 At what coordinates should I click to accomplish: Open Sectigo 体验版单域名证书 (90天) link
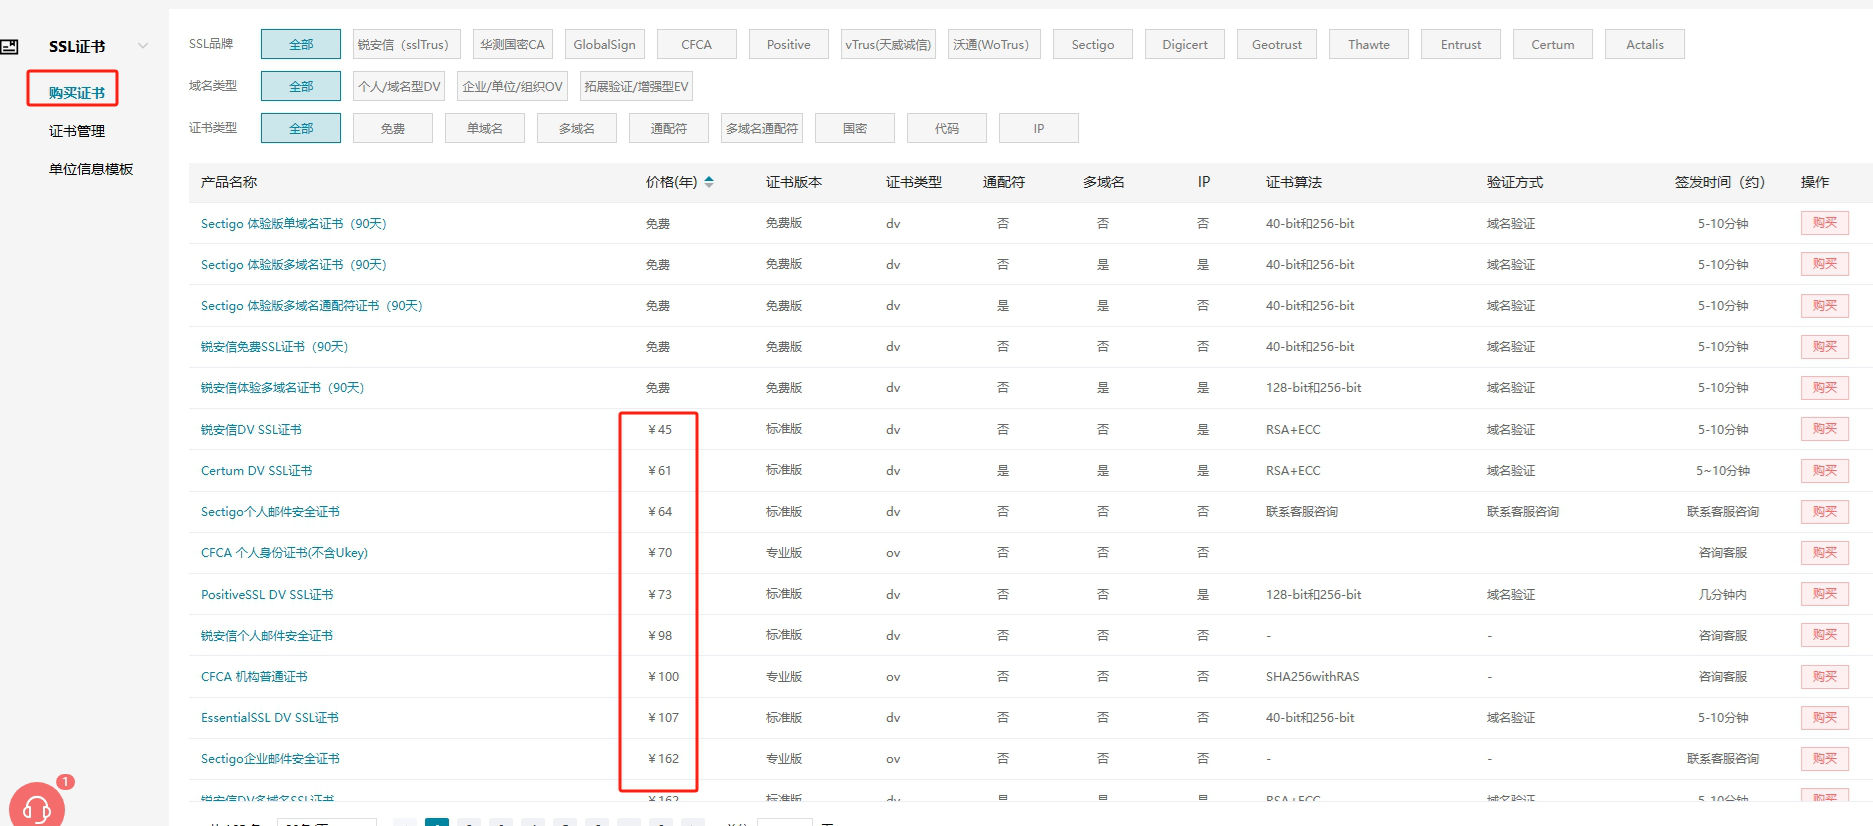click(x=293, y=224)
